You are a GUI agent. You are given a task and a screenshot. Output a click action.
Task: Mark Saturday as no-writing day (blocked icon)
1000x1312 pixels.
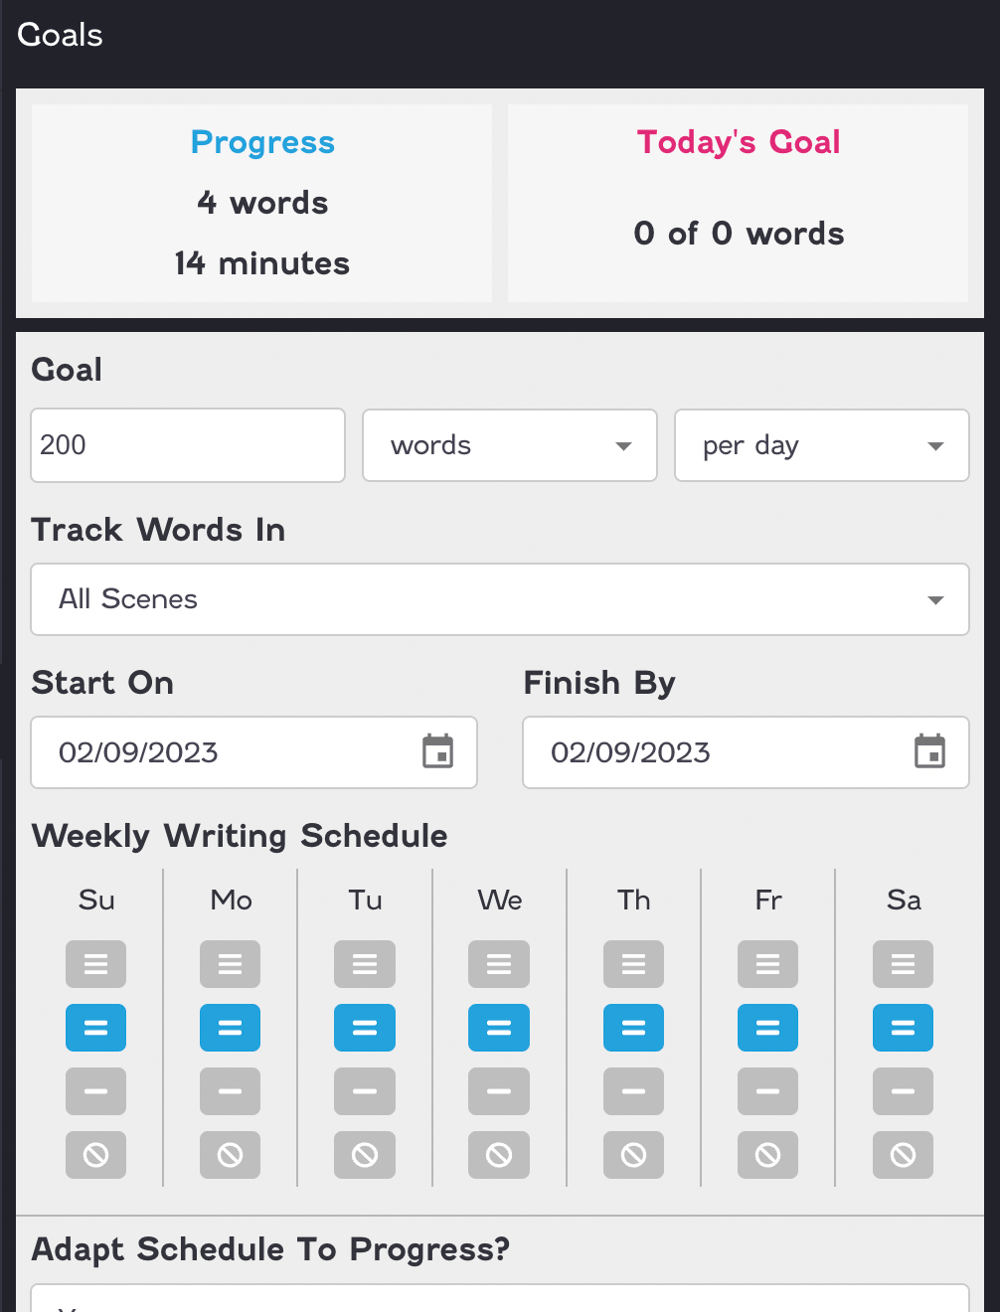click(903, 1155)
